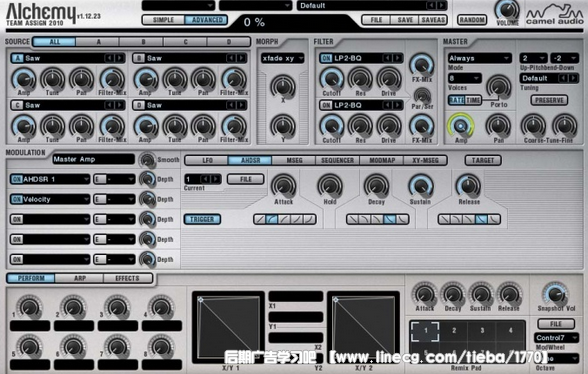Select previous waveform arrow for source C
Screen dimensions: 588x374
[109, 105]
